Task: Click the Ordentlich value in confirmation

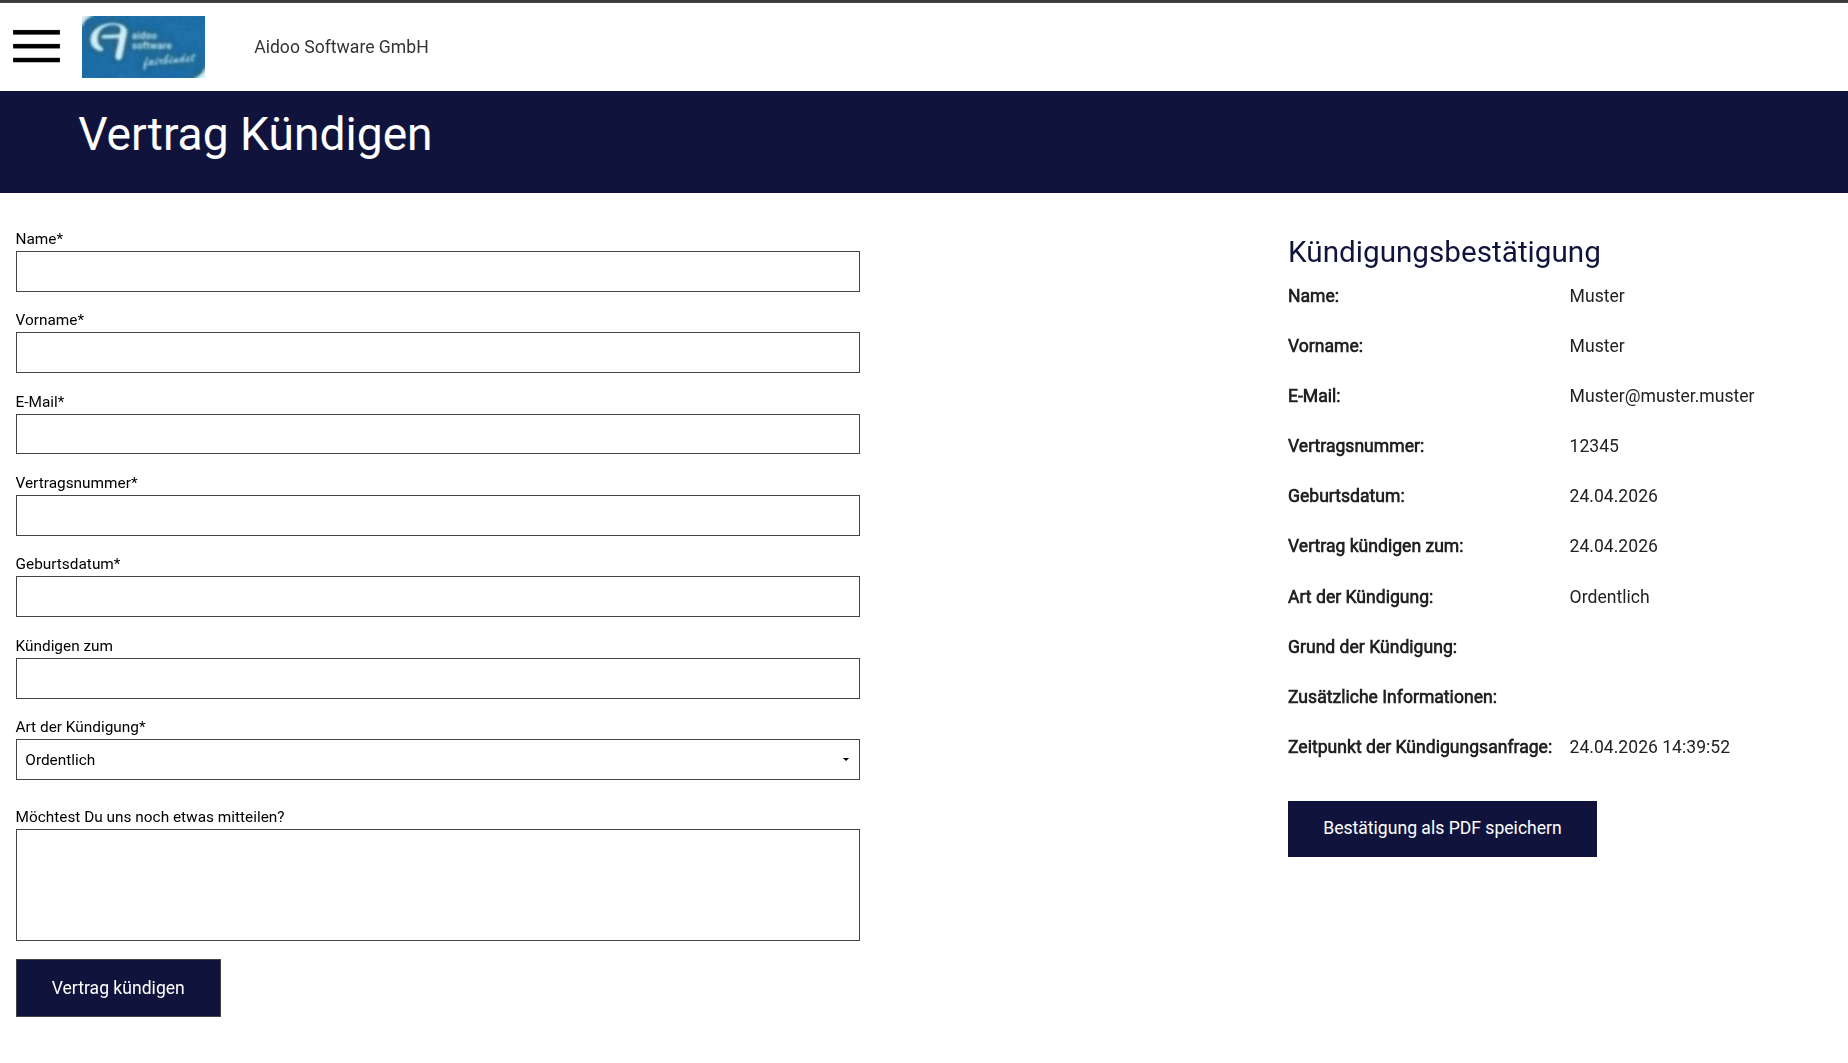Action: click(1609, 597)
